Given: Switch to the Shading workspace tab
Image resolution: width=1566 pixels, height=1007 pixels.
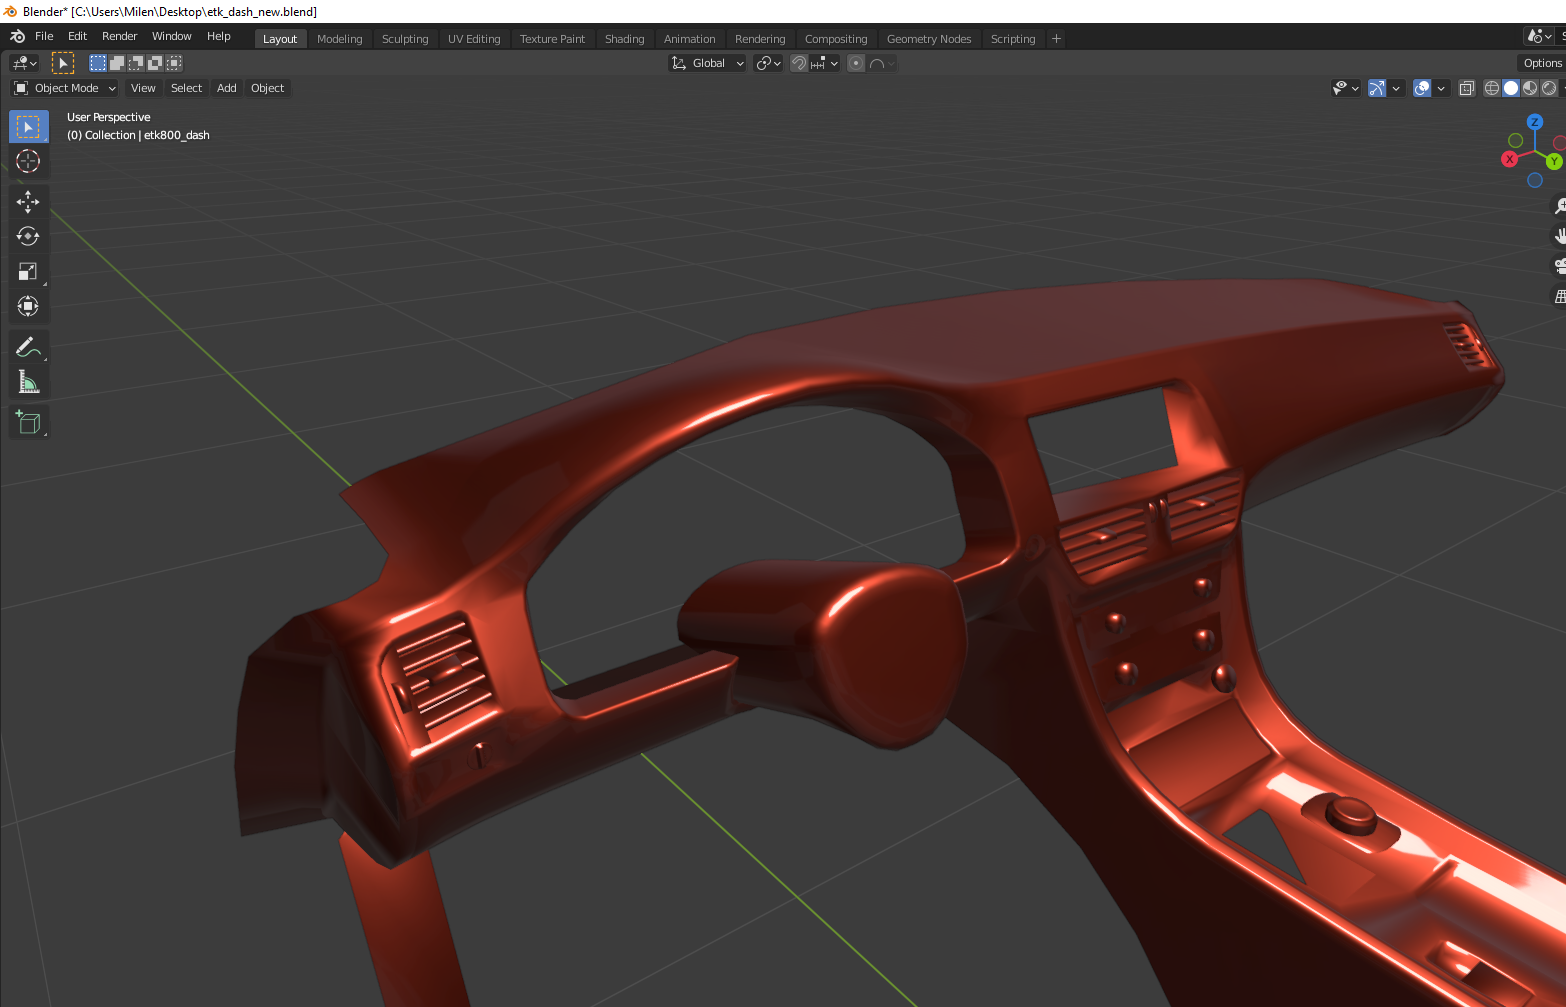Looking at the screenshot, I should click(625, 39).
